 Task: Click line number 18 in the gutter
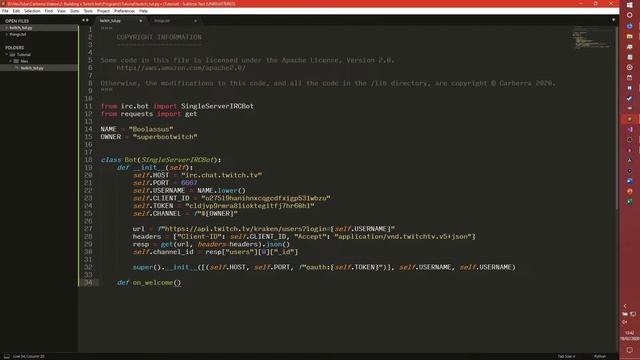[x=88, y=160]
